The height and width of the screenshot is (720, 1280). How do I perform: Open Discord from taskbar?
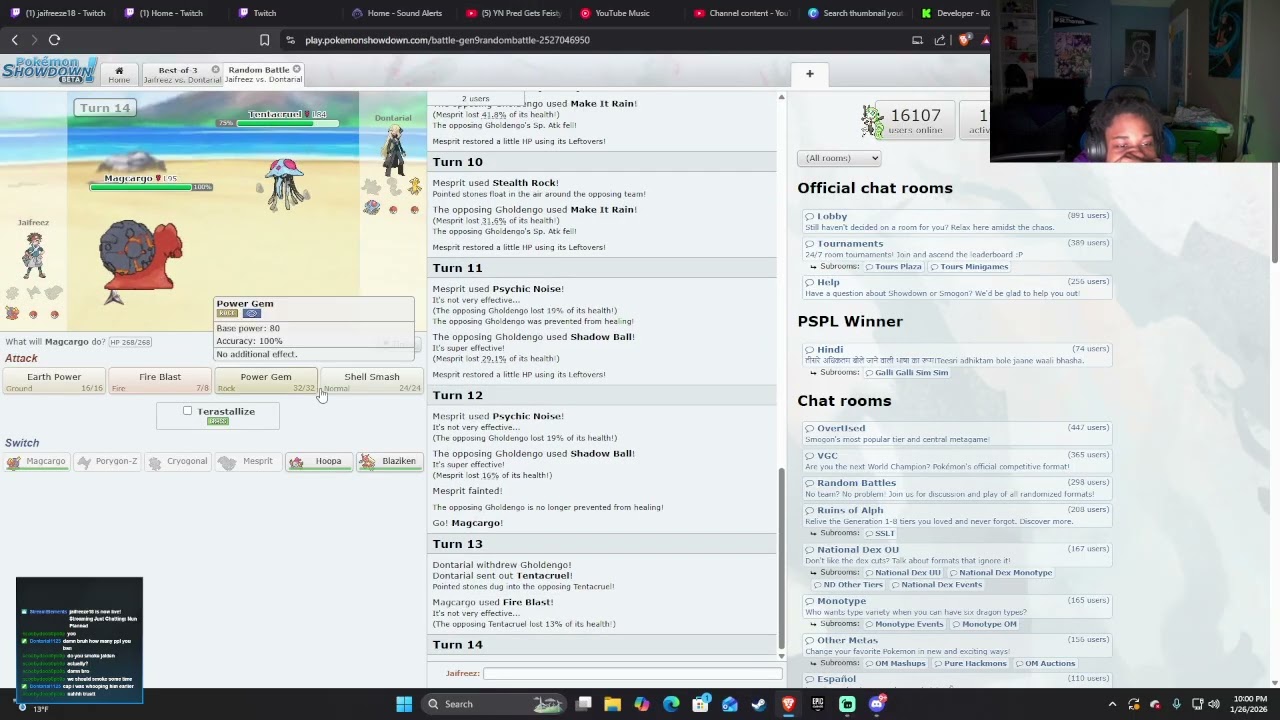[x=877, y=704]
